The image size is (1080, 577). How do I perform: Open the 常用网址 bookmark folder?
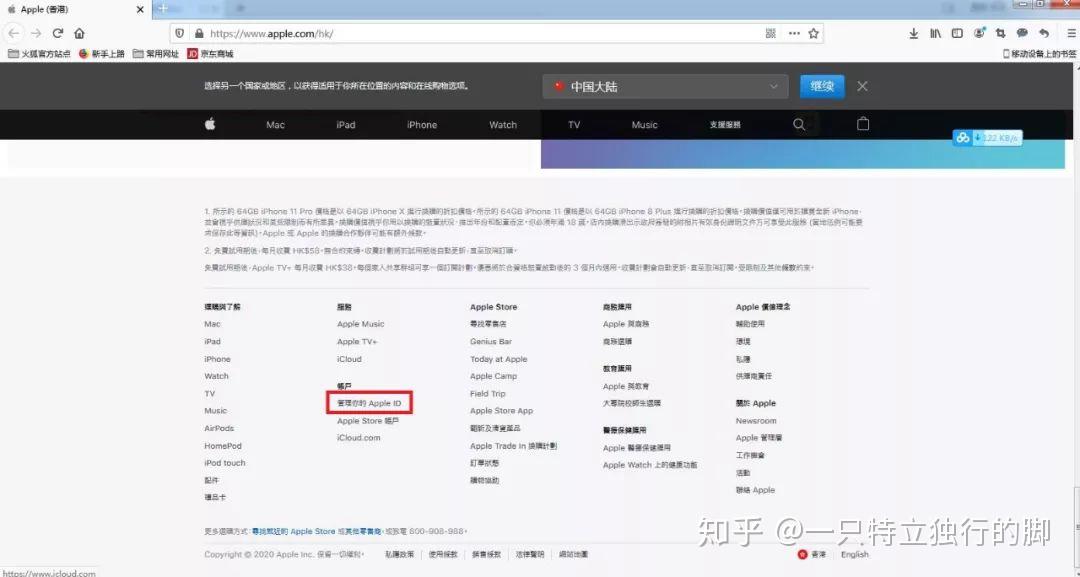[x=156, y=54]
